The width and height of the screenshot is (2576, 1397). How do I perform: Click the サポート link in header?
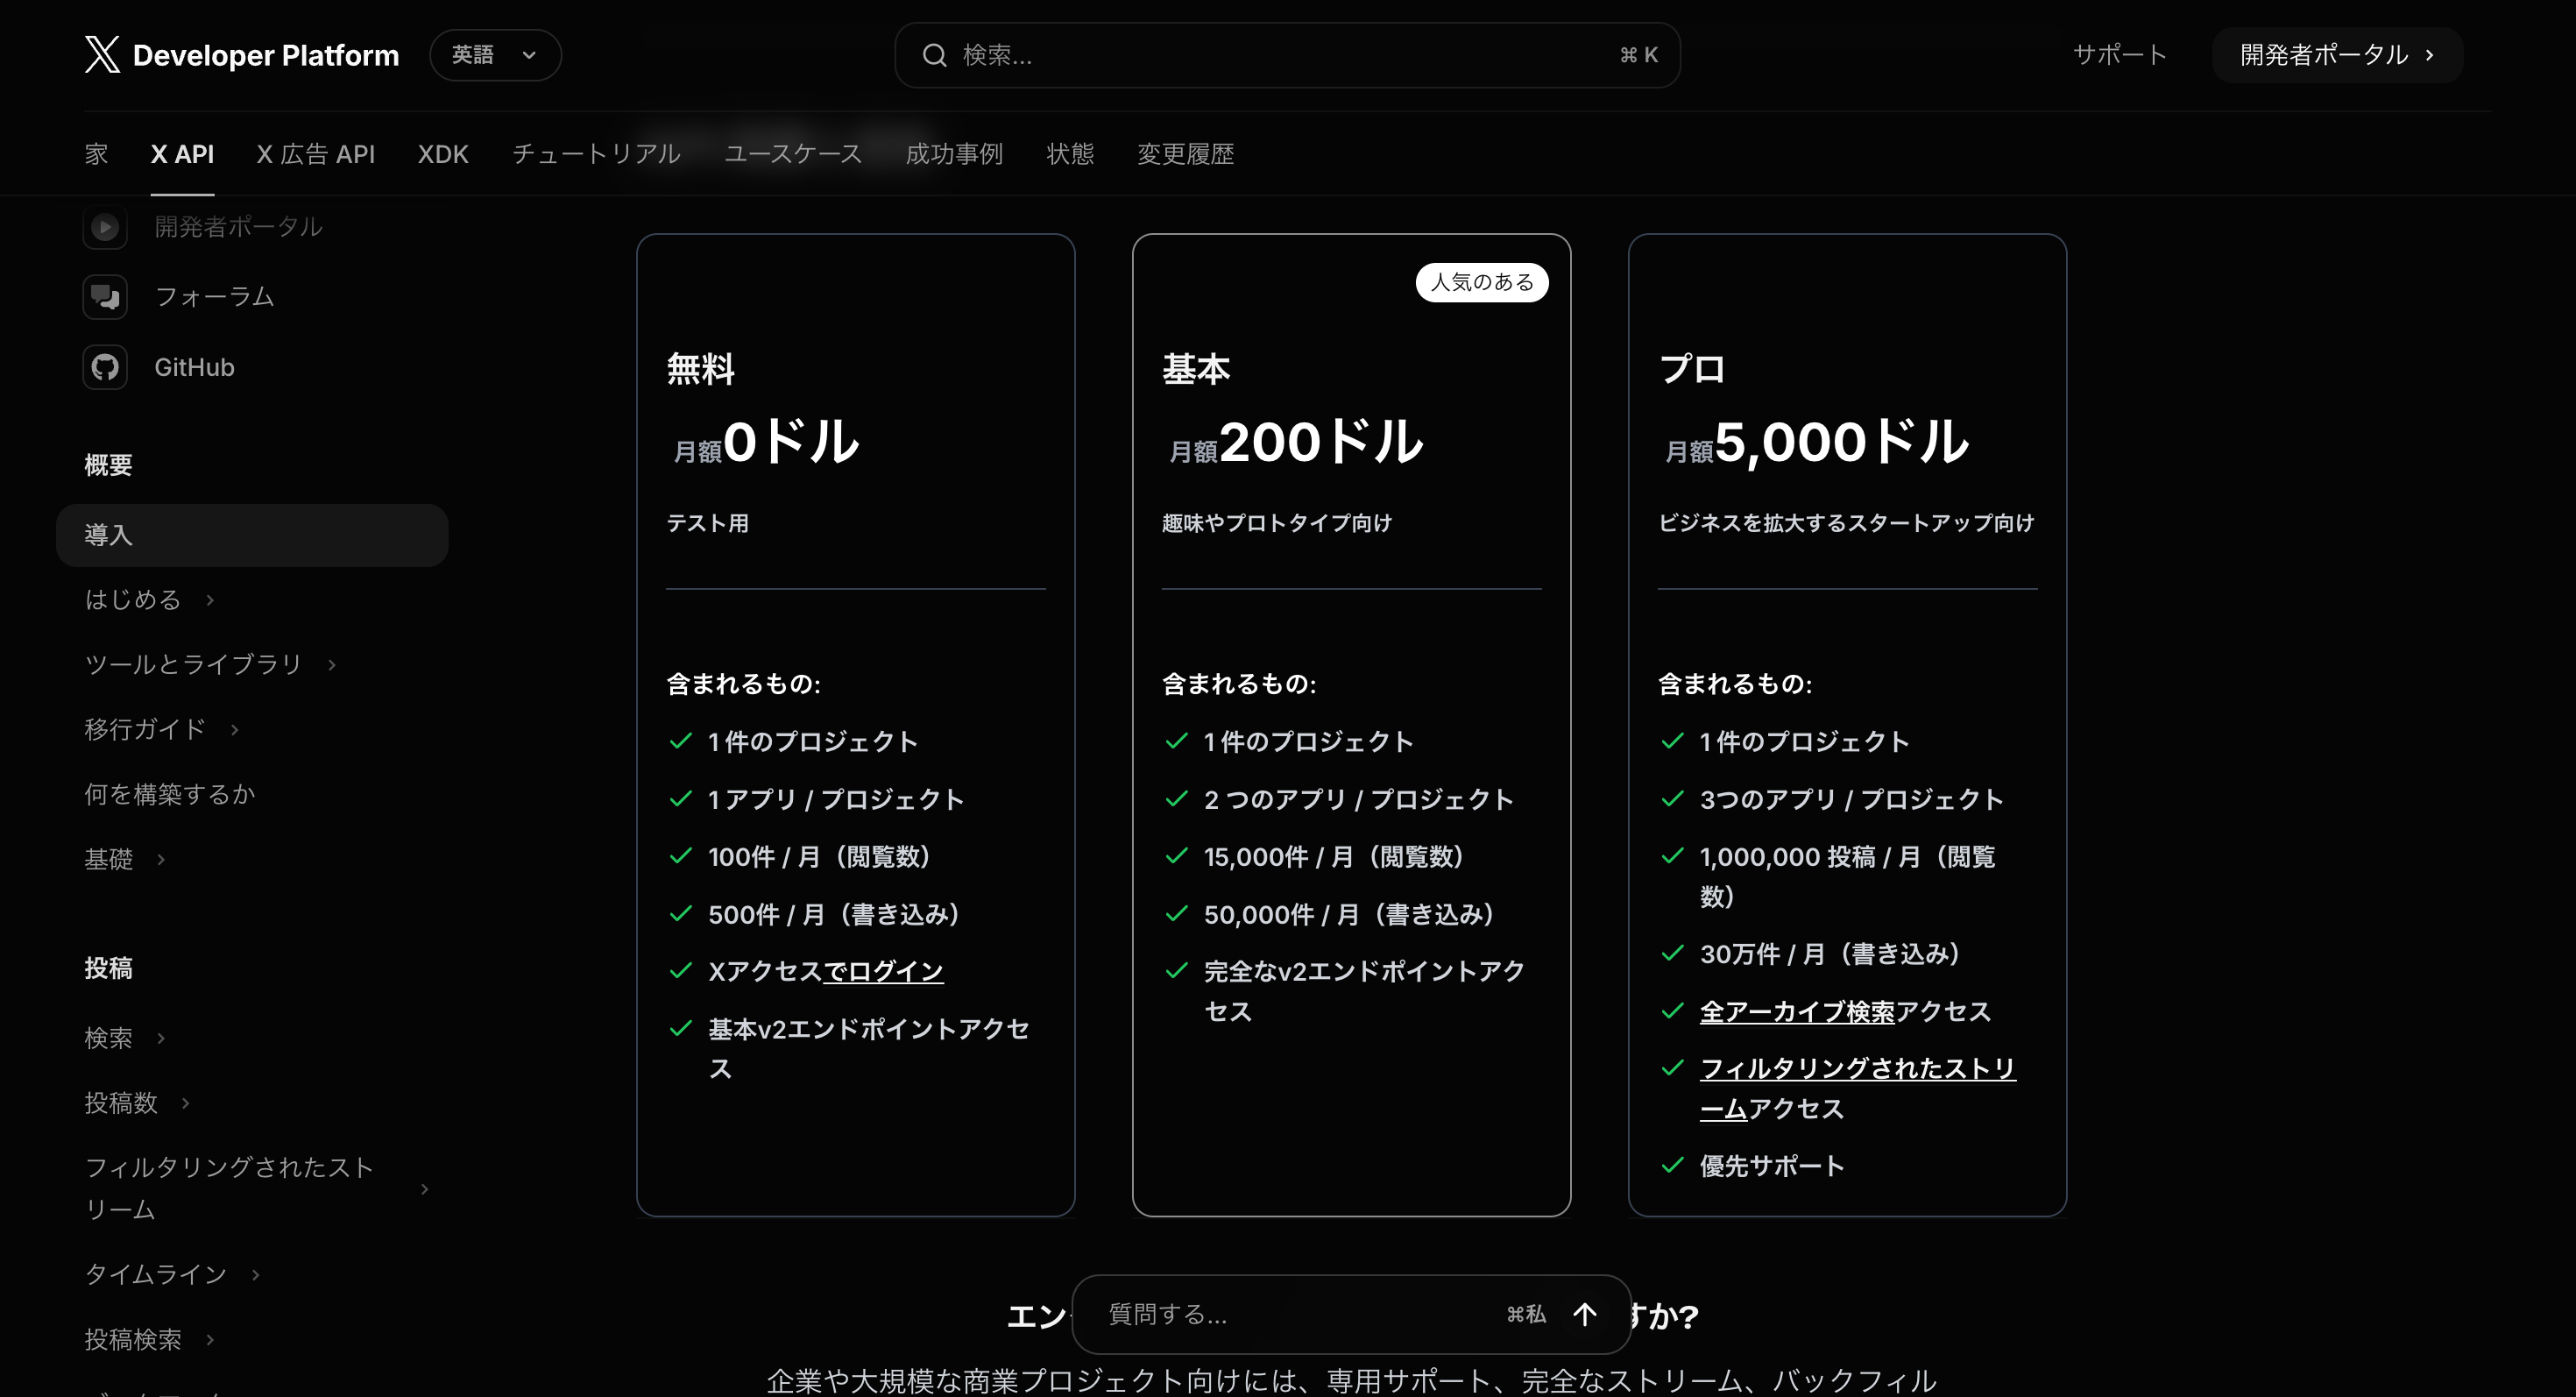tap(2120, 55)
